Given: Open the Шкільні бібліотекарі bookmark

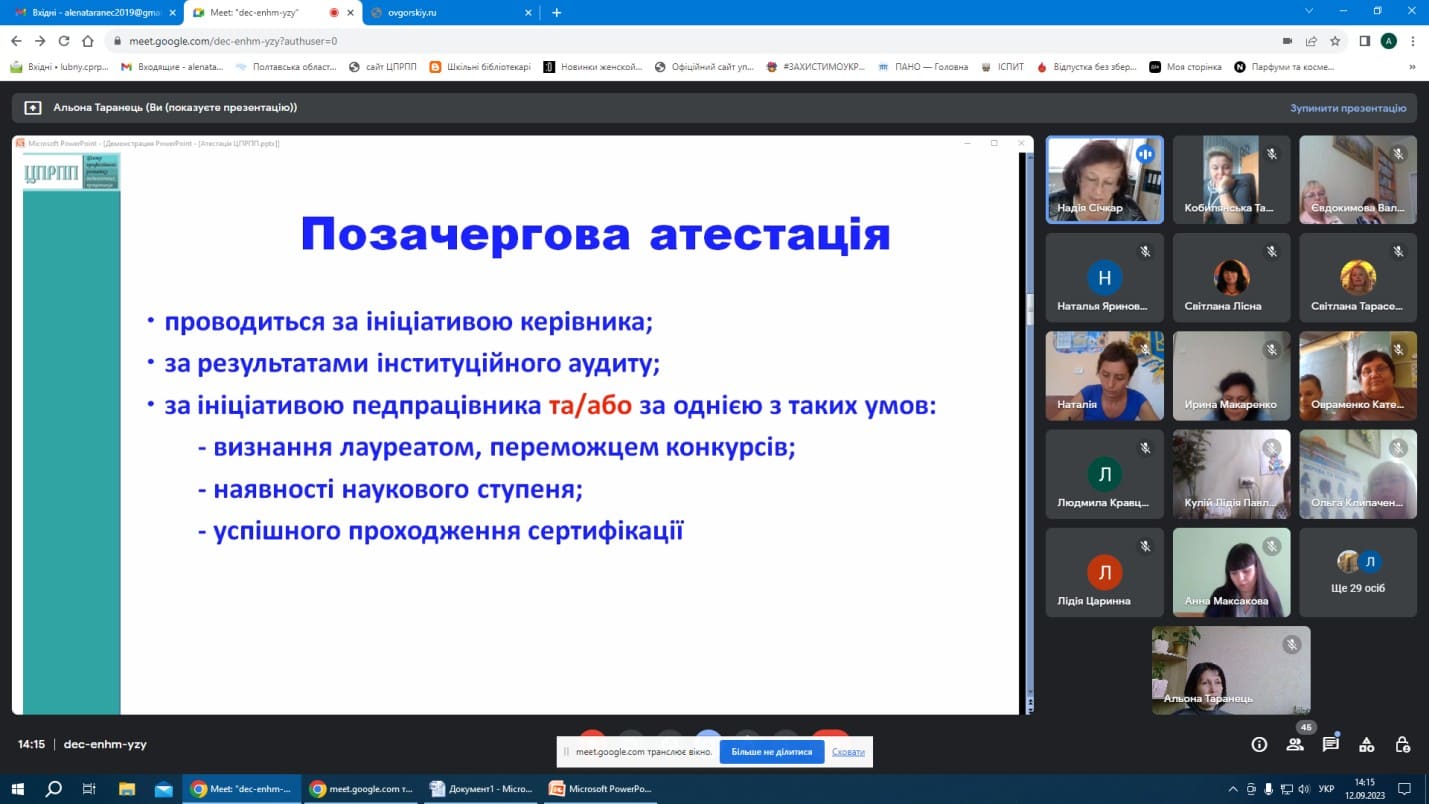Looking at the screenshot, I should [480, 67].
